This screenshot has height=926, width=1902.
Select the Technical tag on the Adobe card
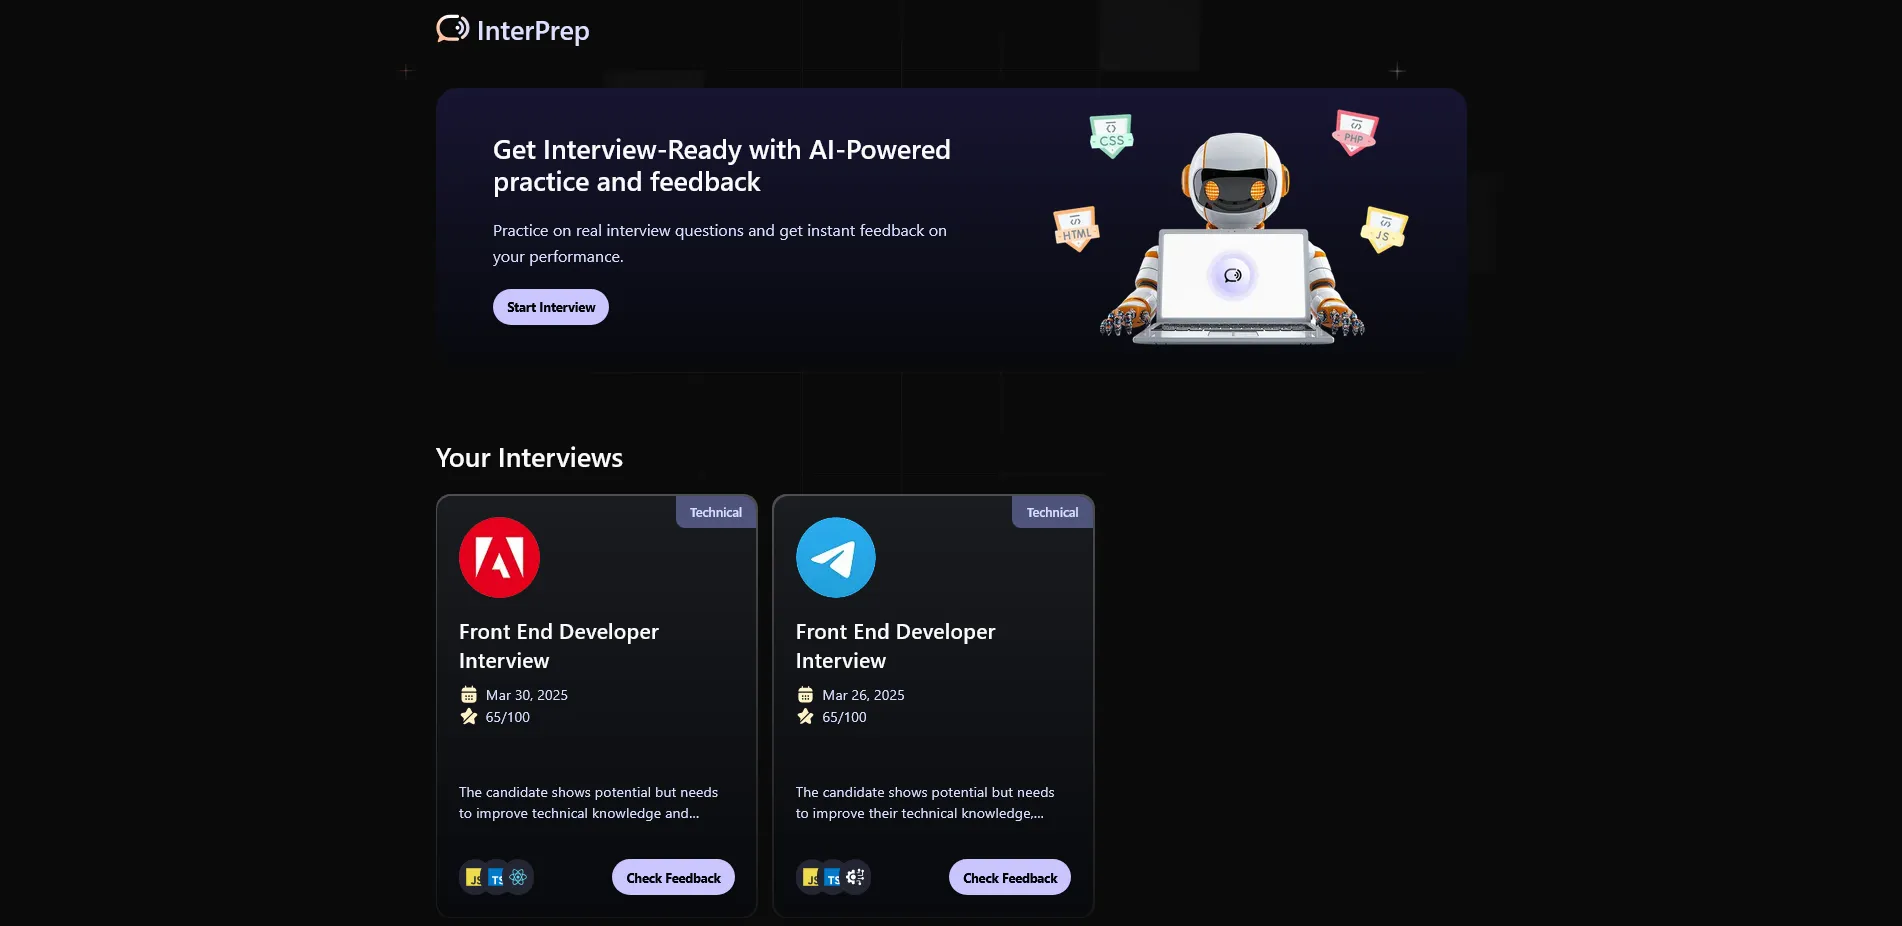[714, 512]
